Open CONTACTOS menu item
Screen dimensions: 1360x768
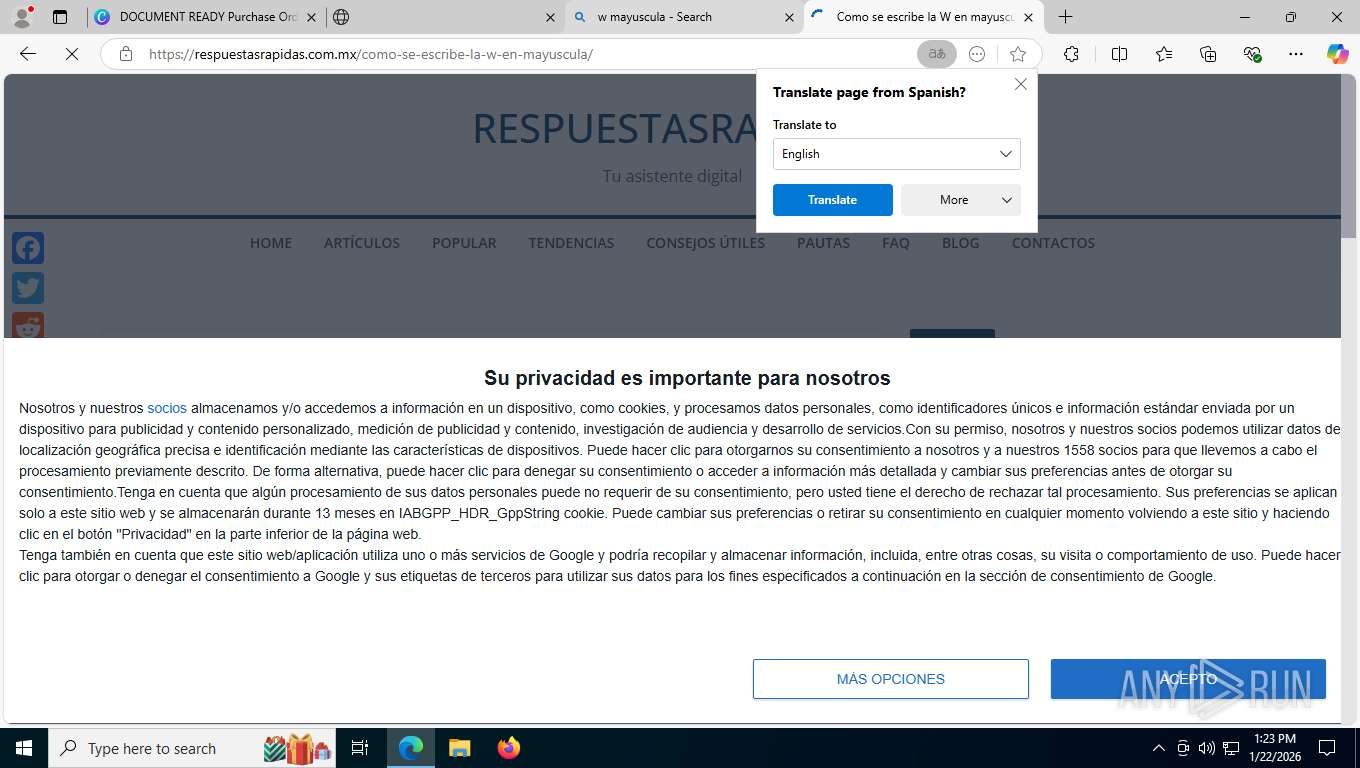click(x=1053, y=243)
